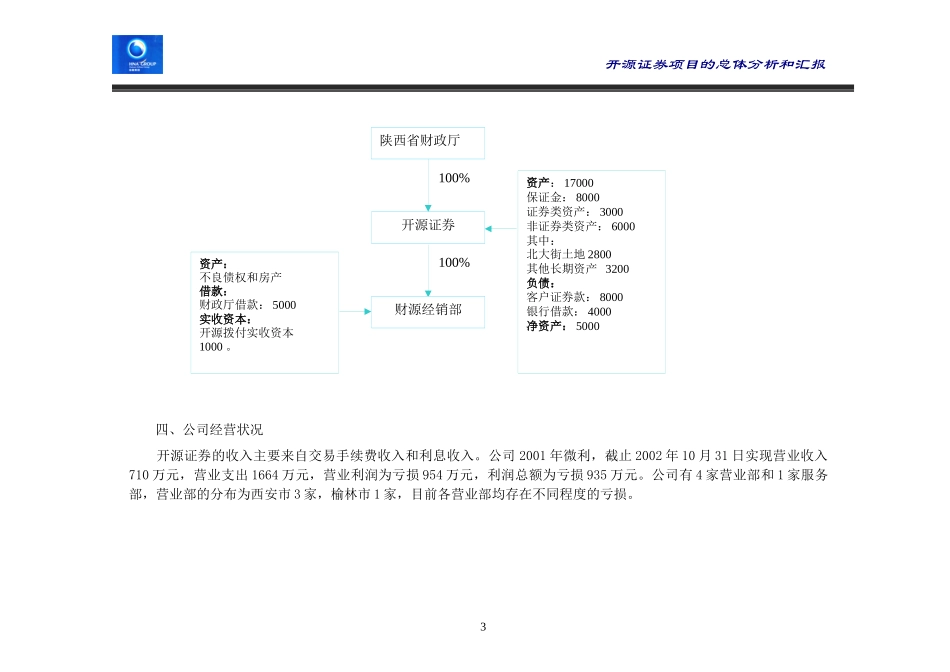
Task: Click paragraph line starting 710 万元
Action: click(479, 475)
